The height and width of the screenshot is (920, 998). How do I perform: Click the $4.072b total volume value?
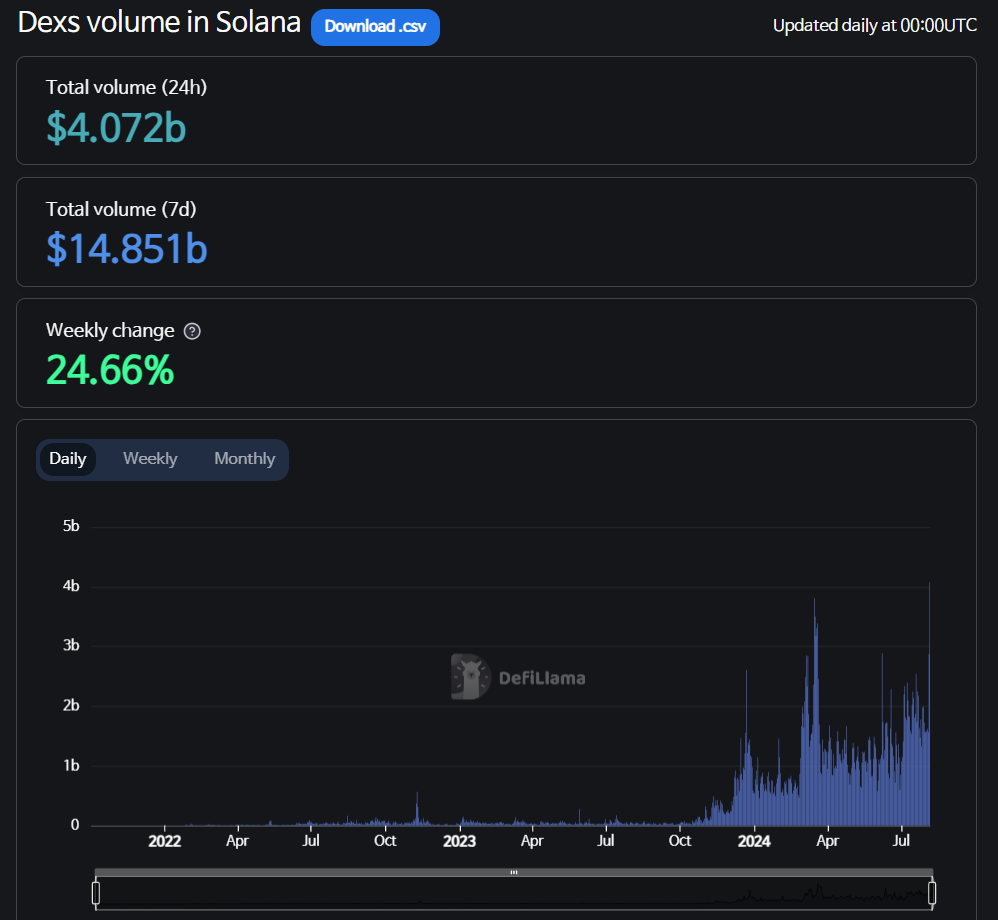[116, 127]
